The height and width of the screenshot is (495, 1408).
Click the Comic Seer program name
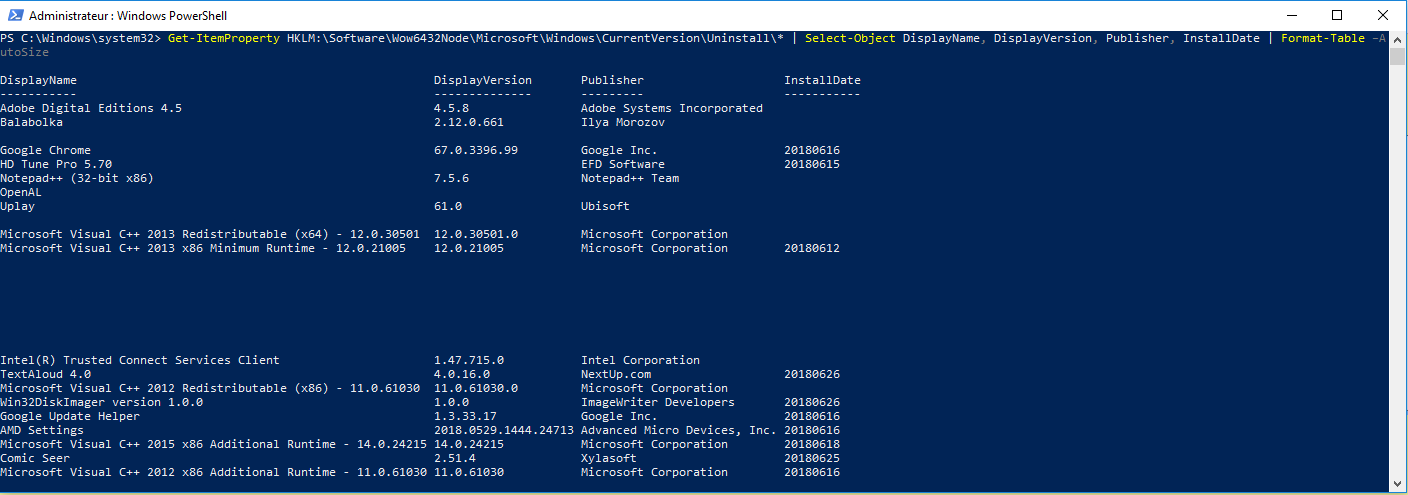35,458
